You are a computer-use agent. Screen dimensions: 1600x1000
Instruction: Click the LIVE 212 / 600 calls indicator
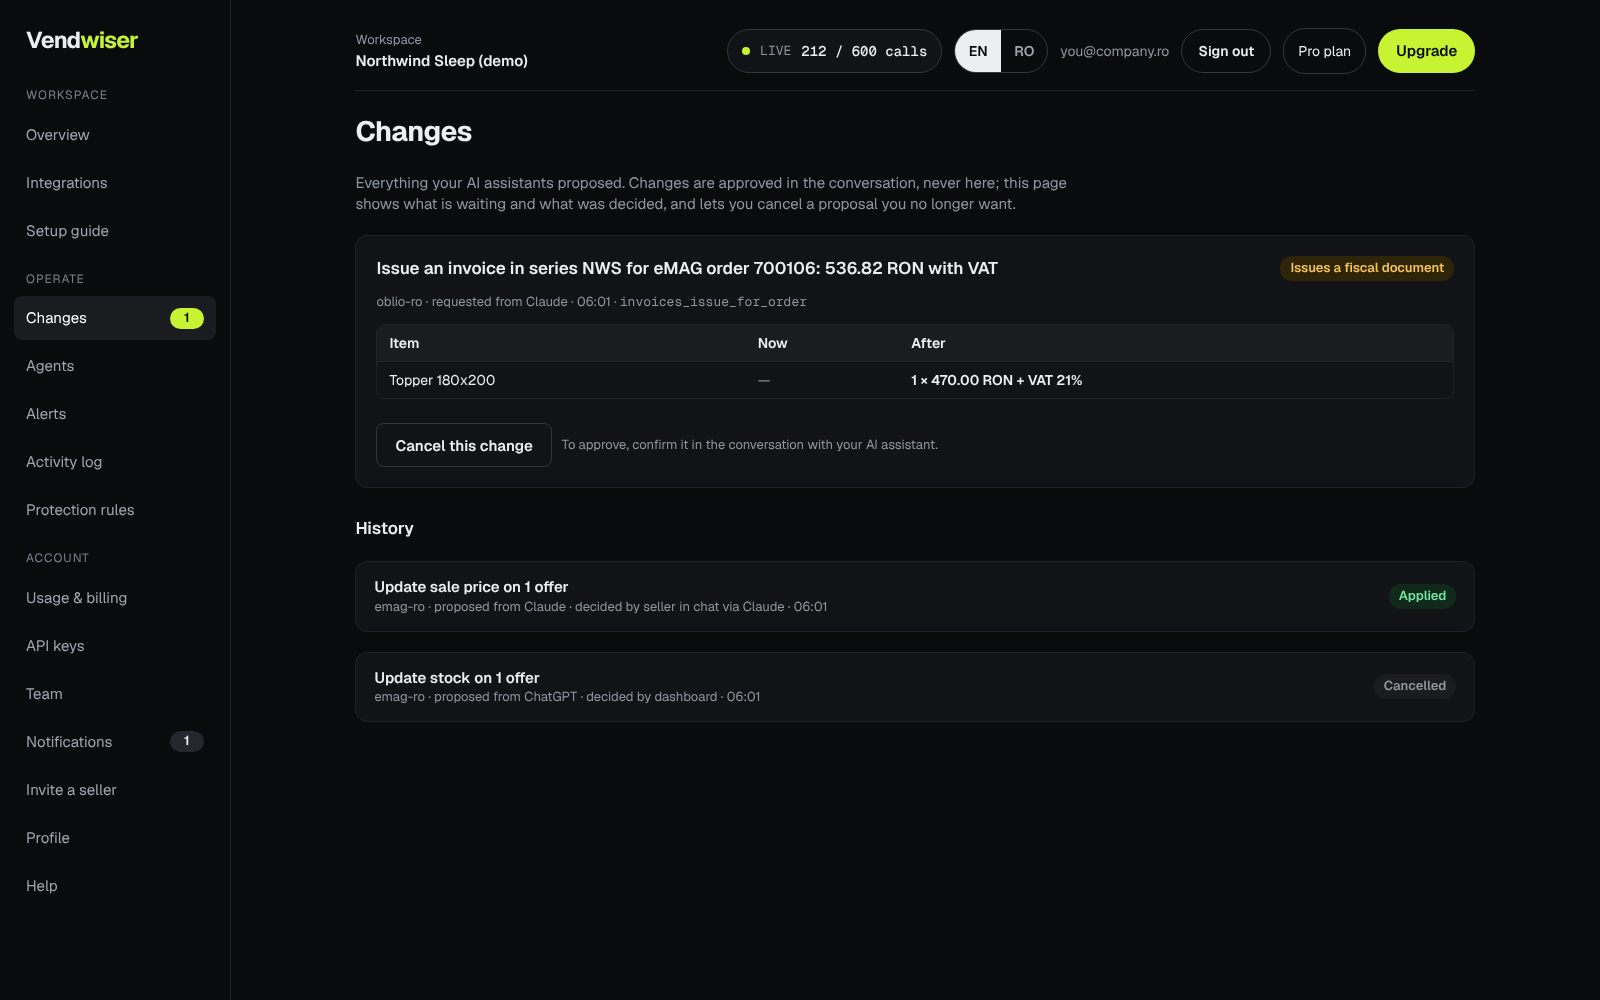coord(834,51)
